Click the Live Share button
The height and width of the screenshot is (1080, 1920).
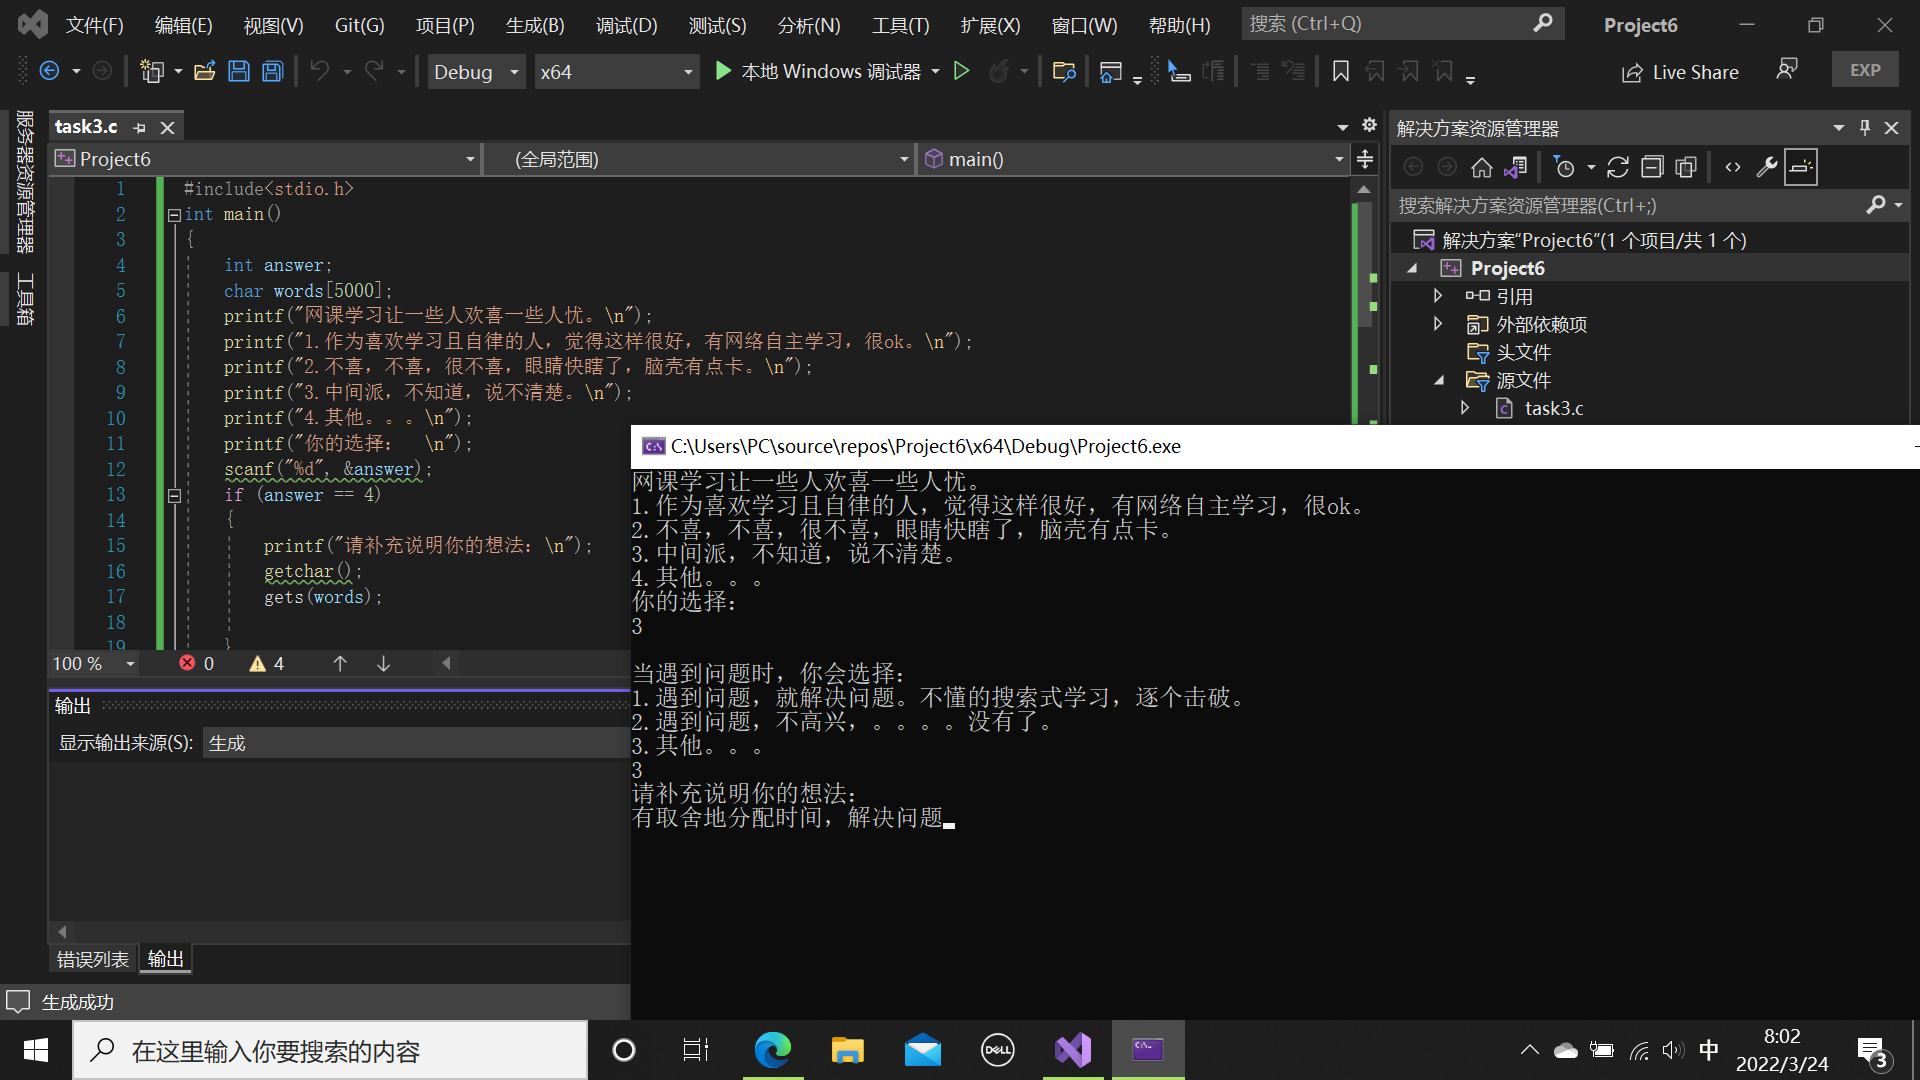coord(1681,72)
